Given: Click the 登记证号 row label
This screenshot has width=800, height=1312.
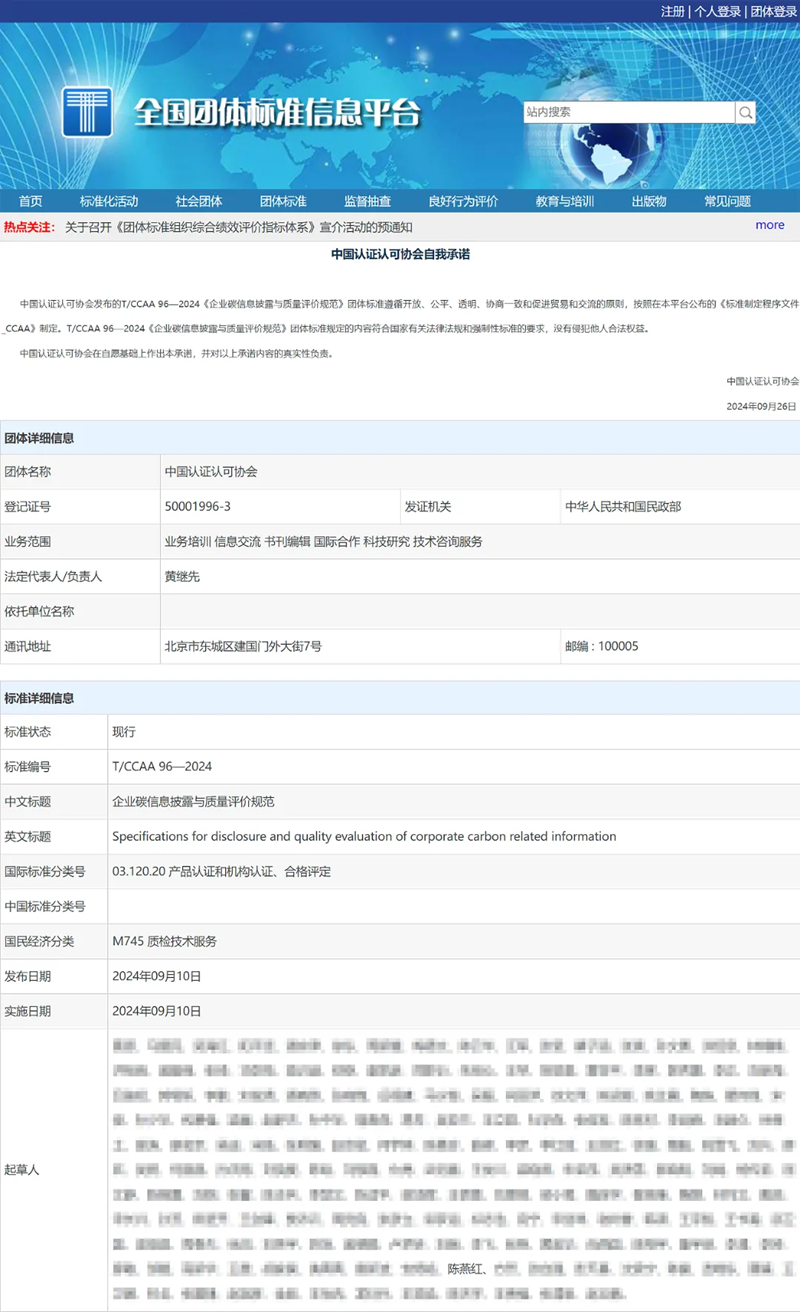Looking at the screenshot, I should (27, 507).
